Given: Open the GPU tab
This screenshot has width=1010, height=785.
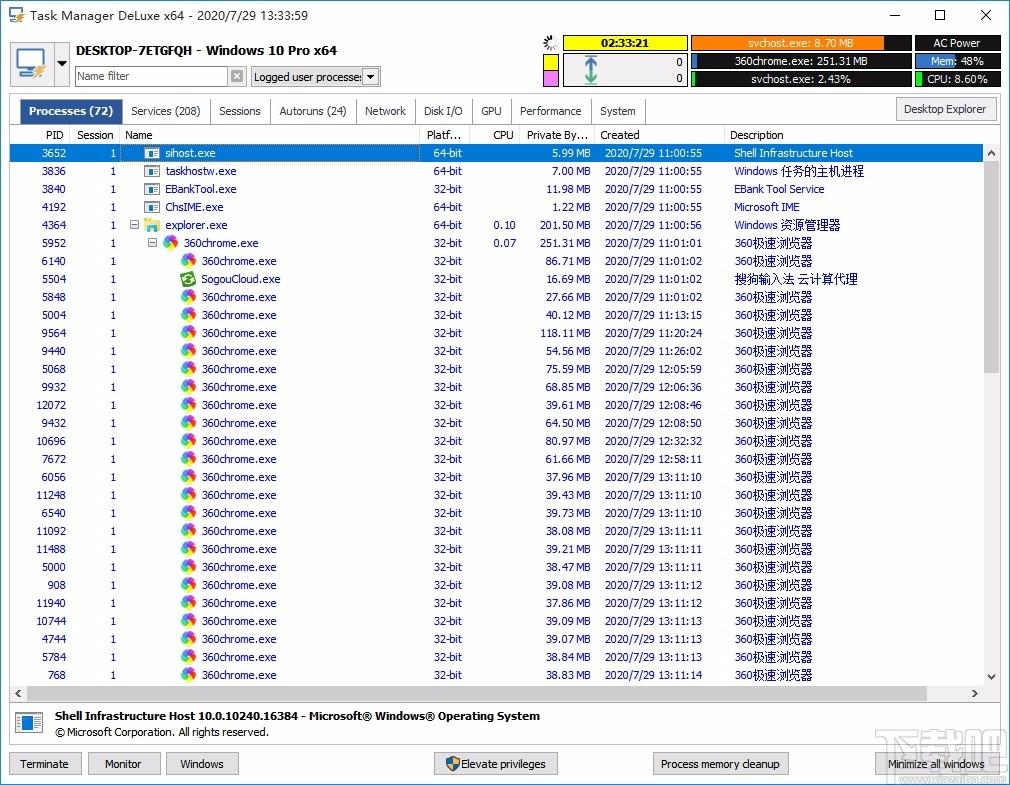Looking at the screenshot, I should [x=491, y=111].
